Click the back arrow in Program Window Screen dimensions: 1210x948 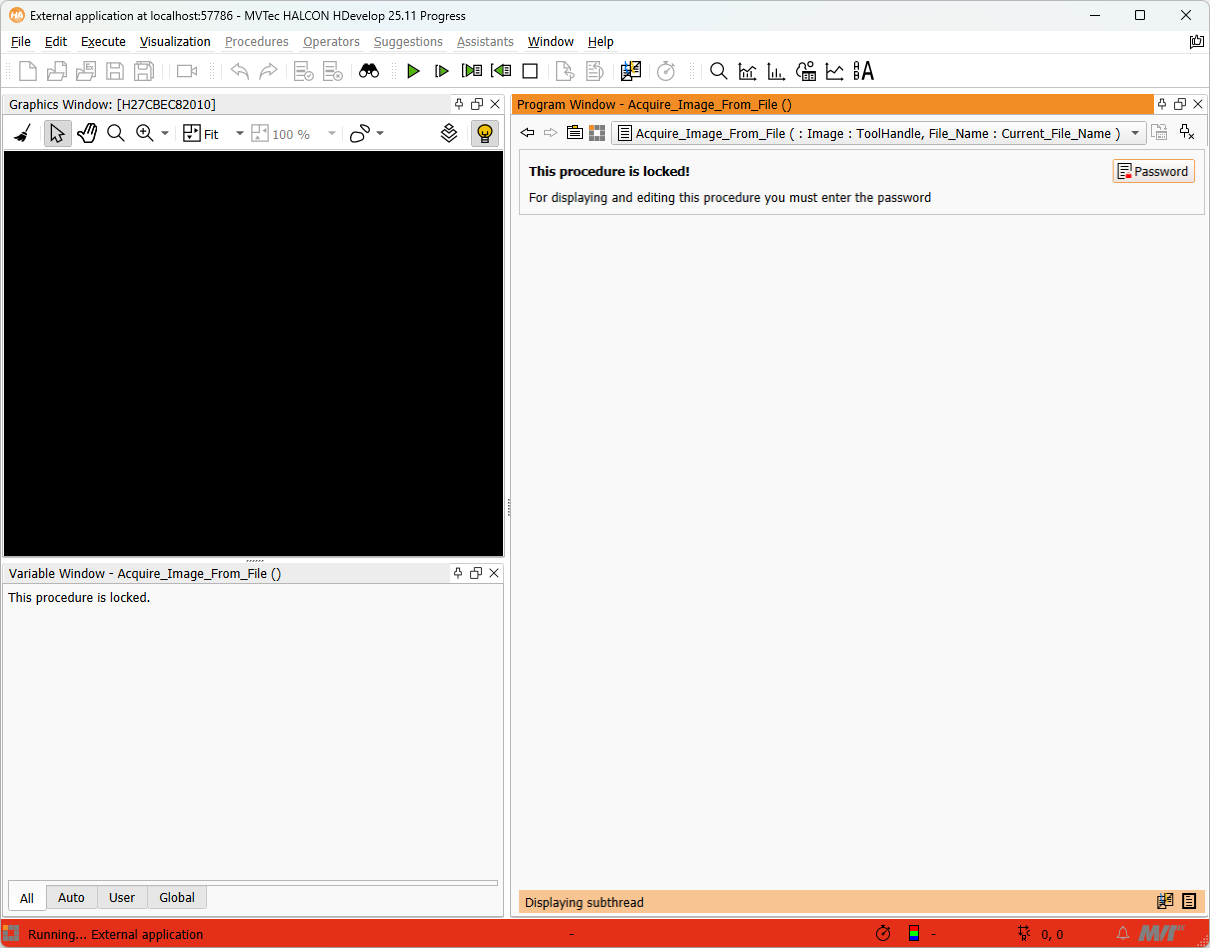click(x=528, y=133)
